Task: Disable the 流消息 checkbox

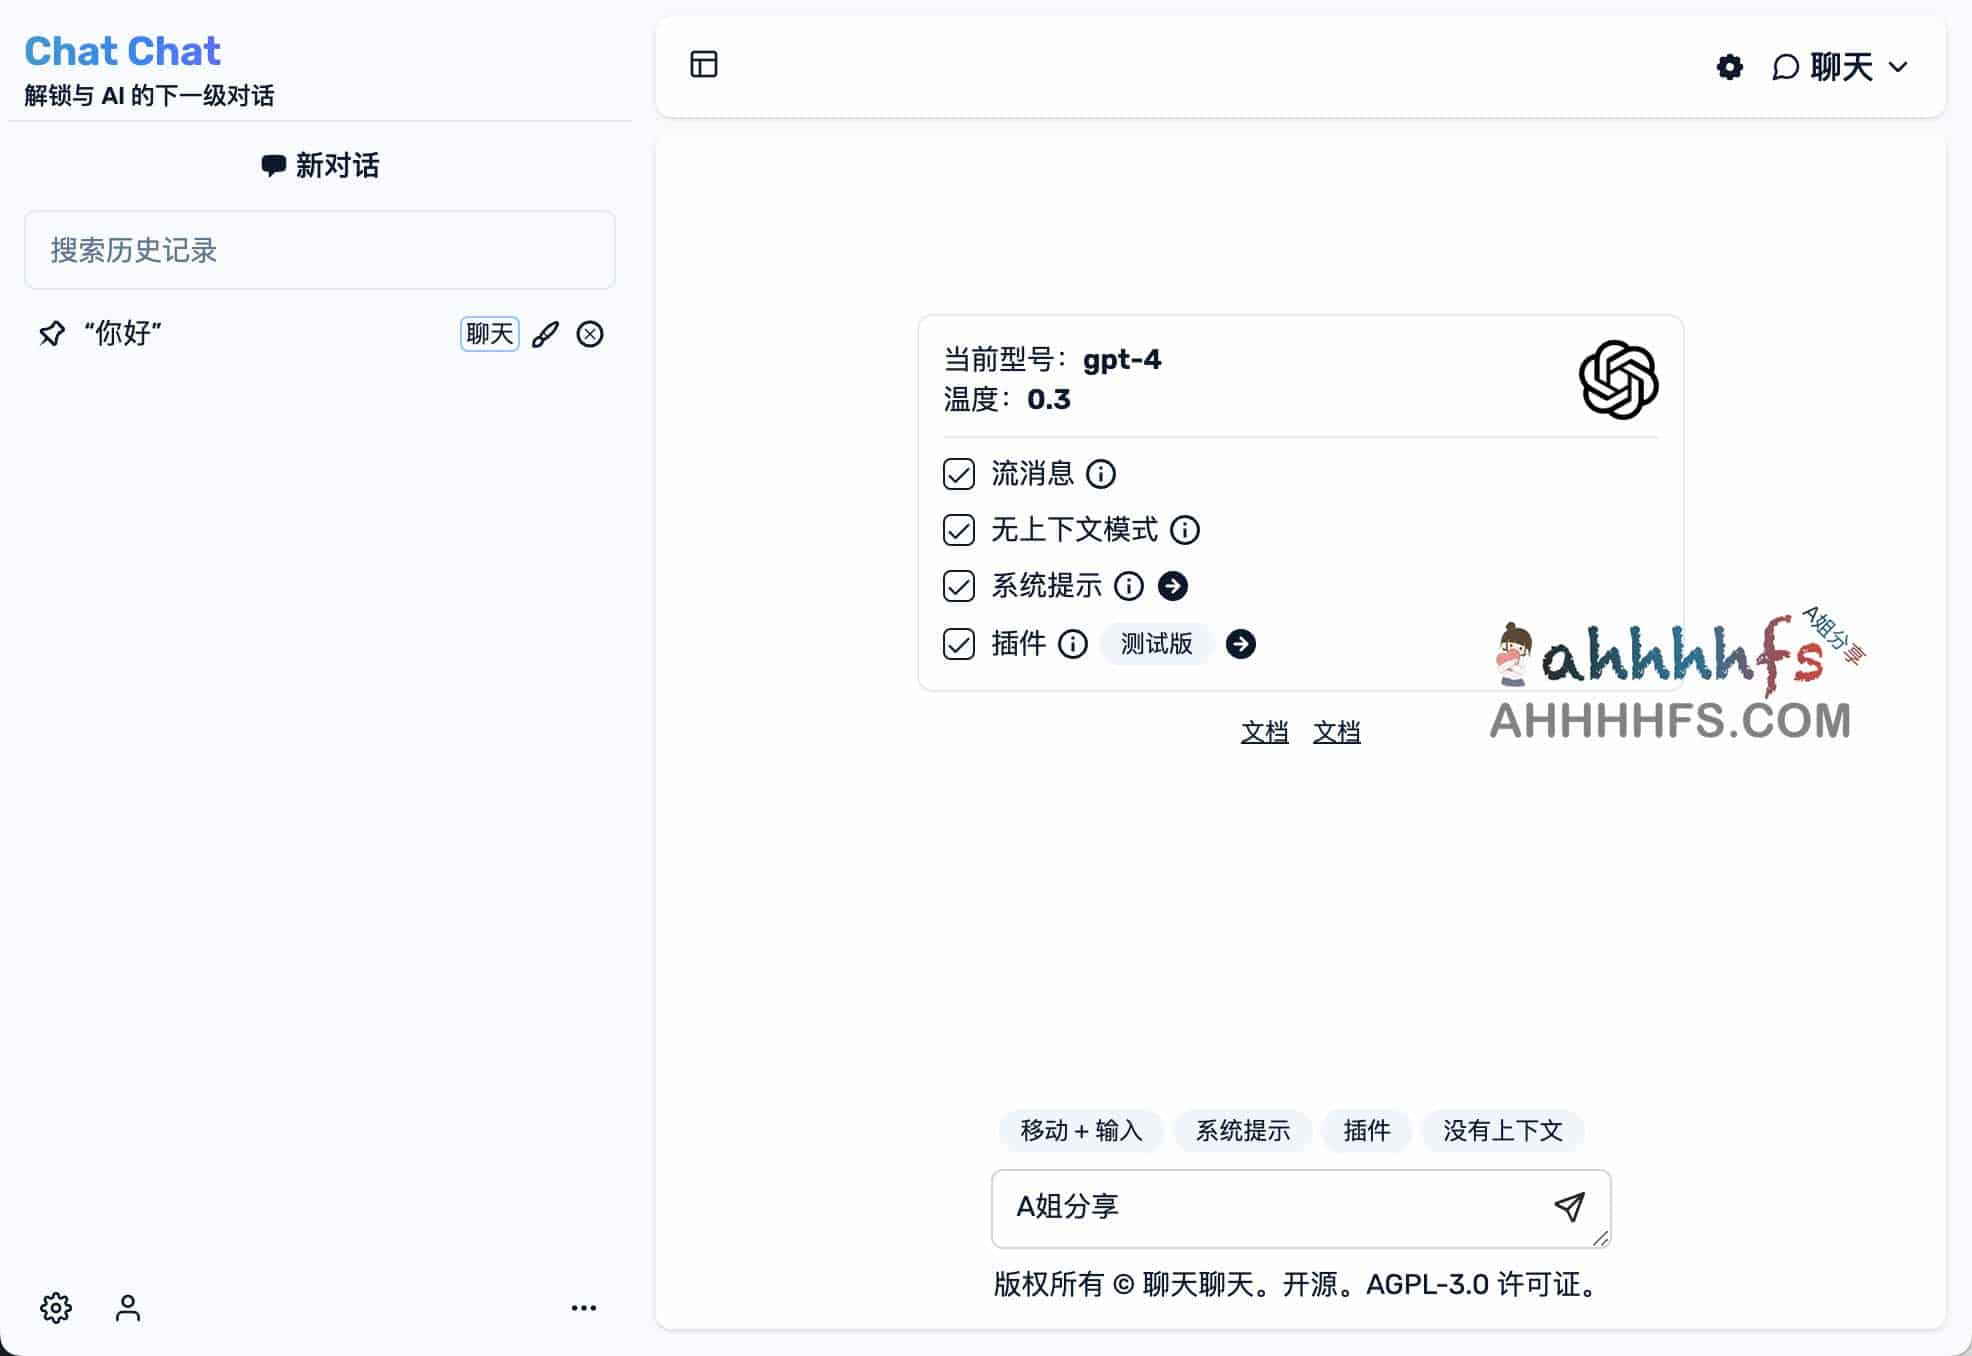Action: coord(958,474)
